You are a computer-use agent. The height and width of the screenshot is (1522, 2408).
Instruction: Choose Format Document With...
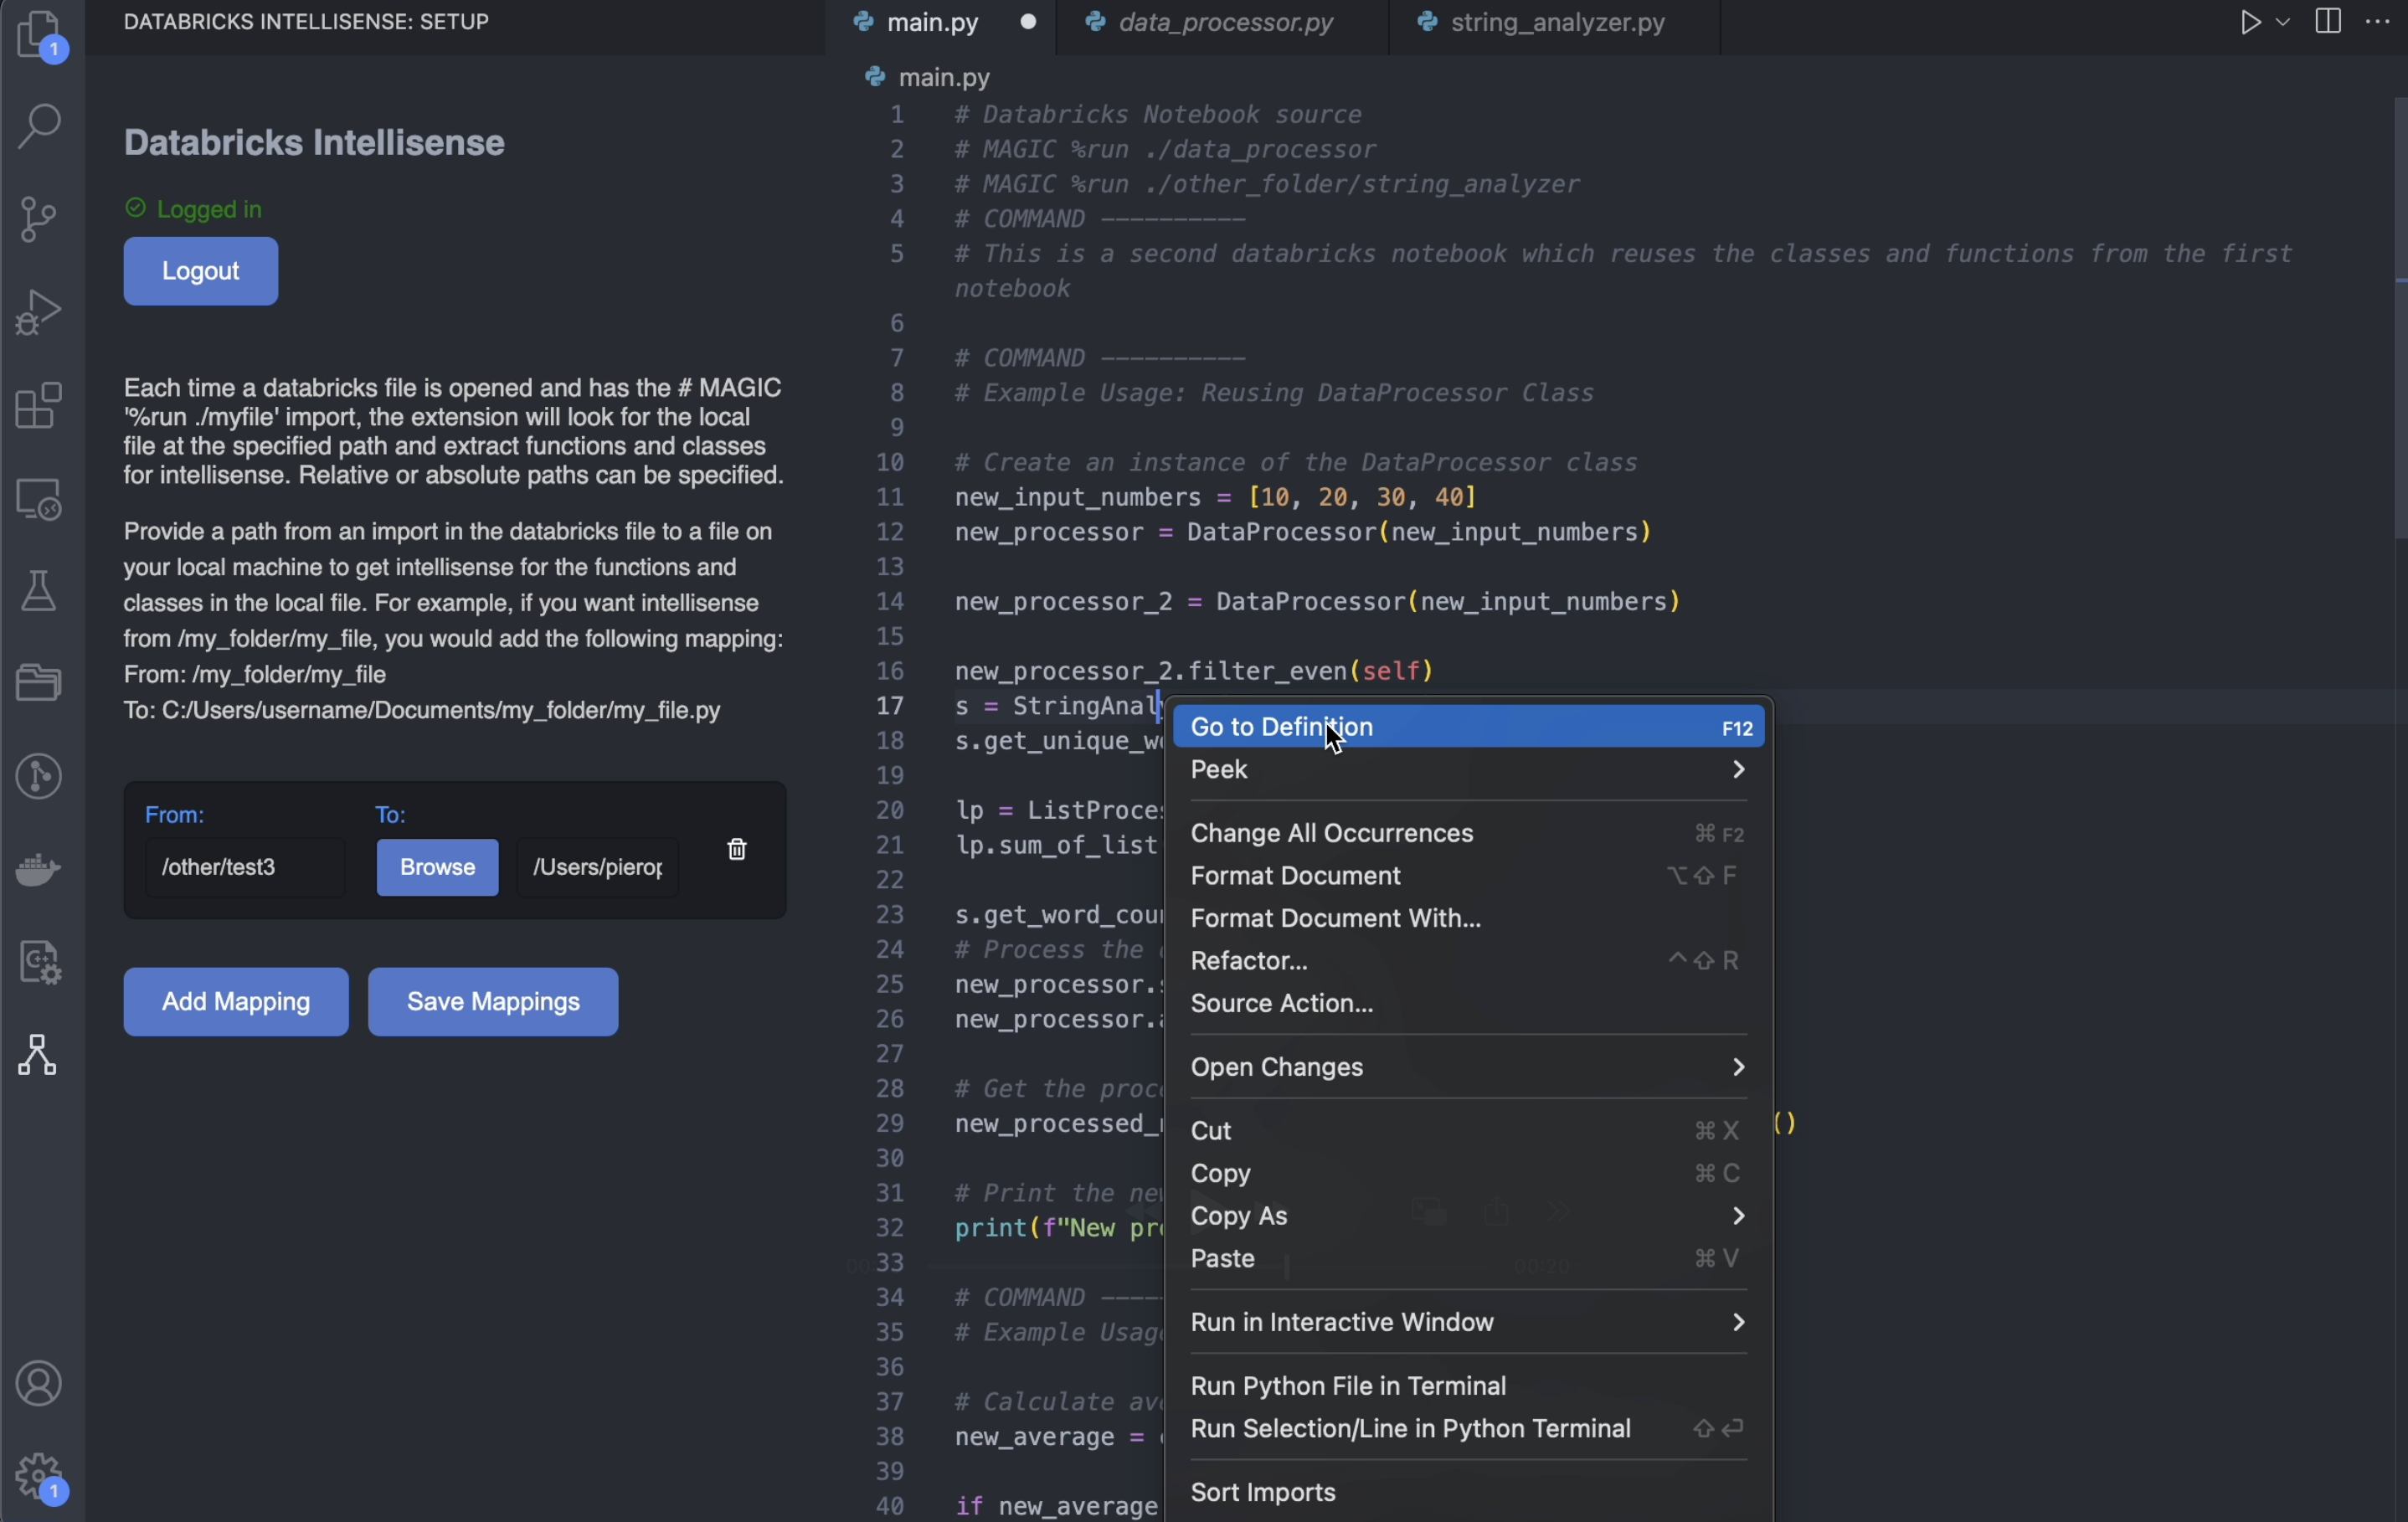[x=1468, y=918]
